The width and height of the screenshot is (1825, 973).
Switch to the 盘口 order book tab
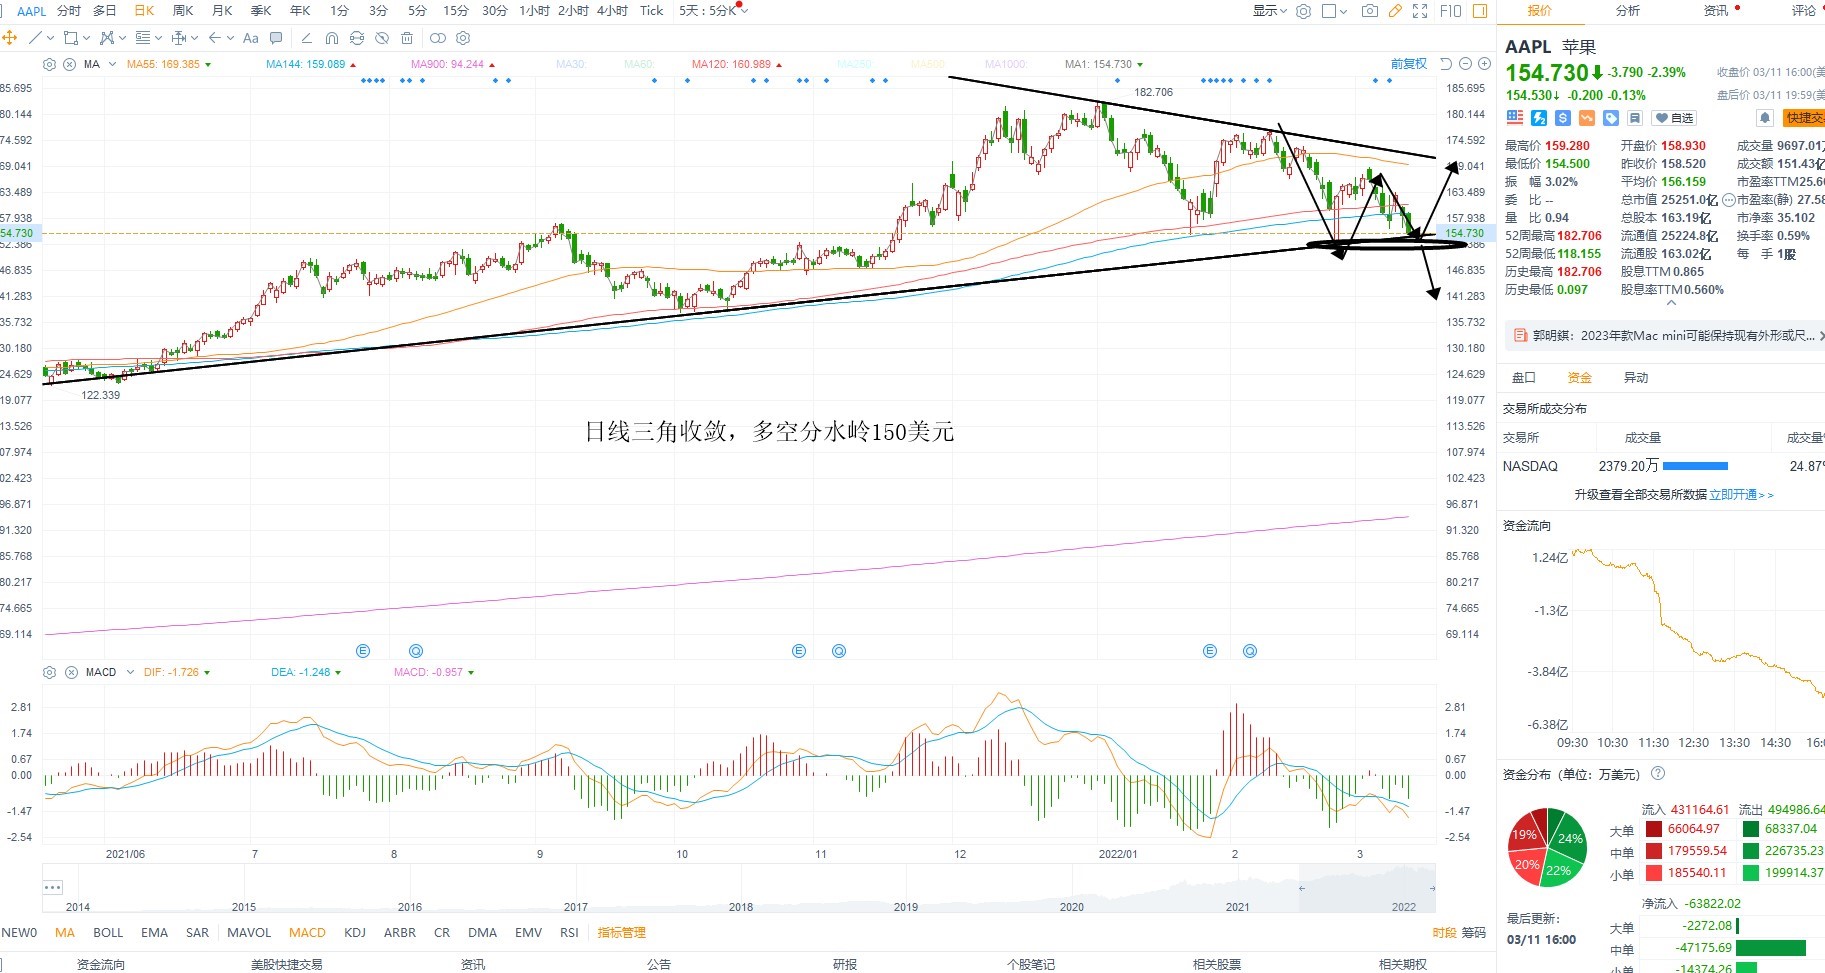point(1524,378)
